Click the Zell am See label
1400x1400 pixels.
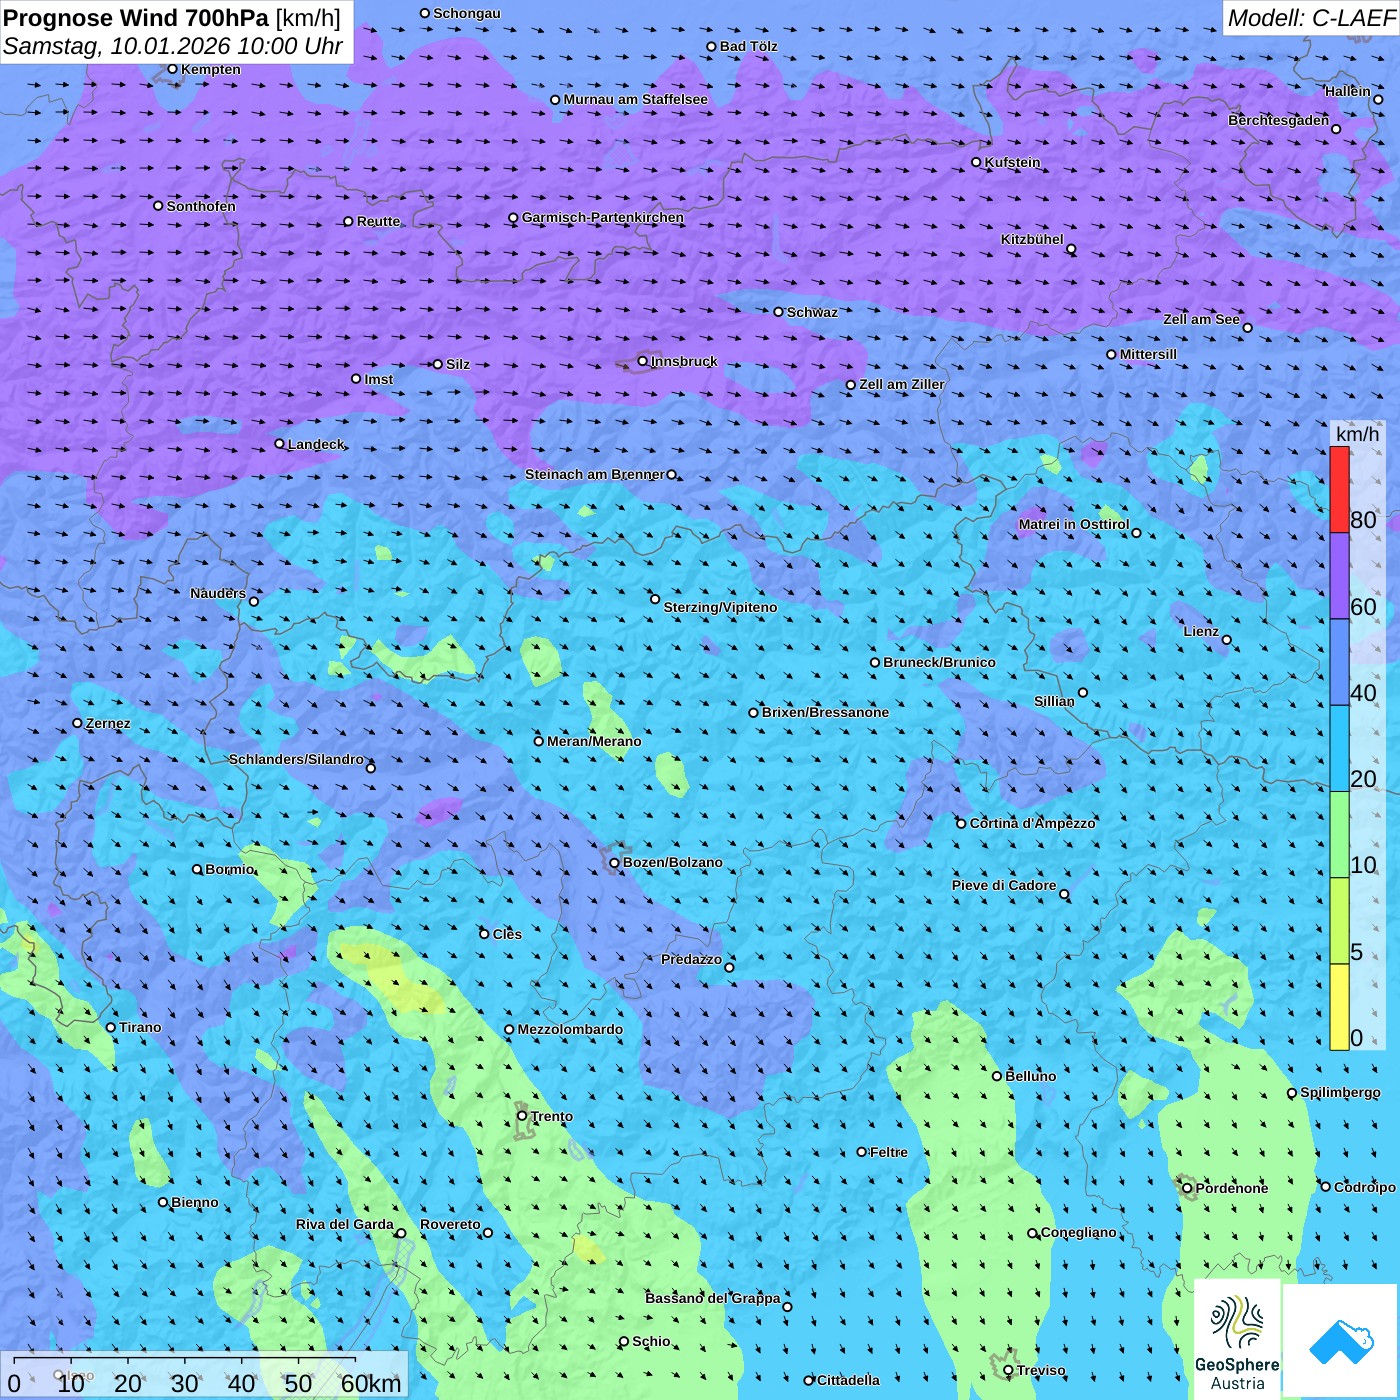coord(1201,319)
